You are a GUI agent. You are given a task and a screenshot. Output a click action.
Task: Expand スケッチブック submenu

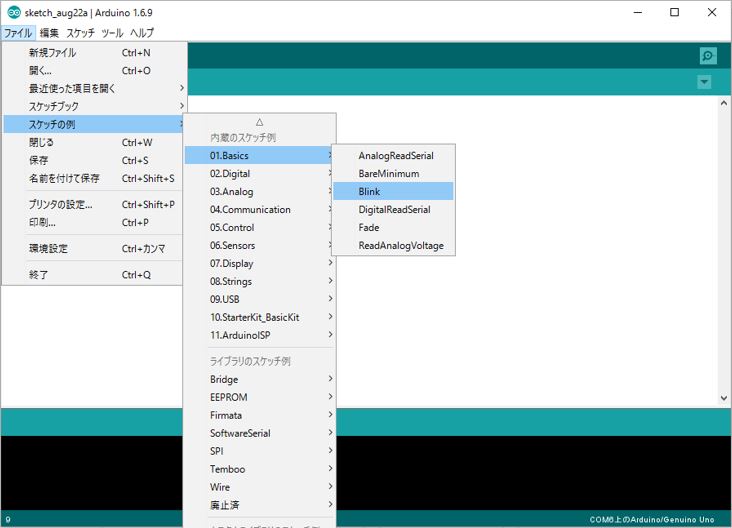coord(93,106)
